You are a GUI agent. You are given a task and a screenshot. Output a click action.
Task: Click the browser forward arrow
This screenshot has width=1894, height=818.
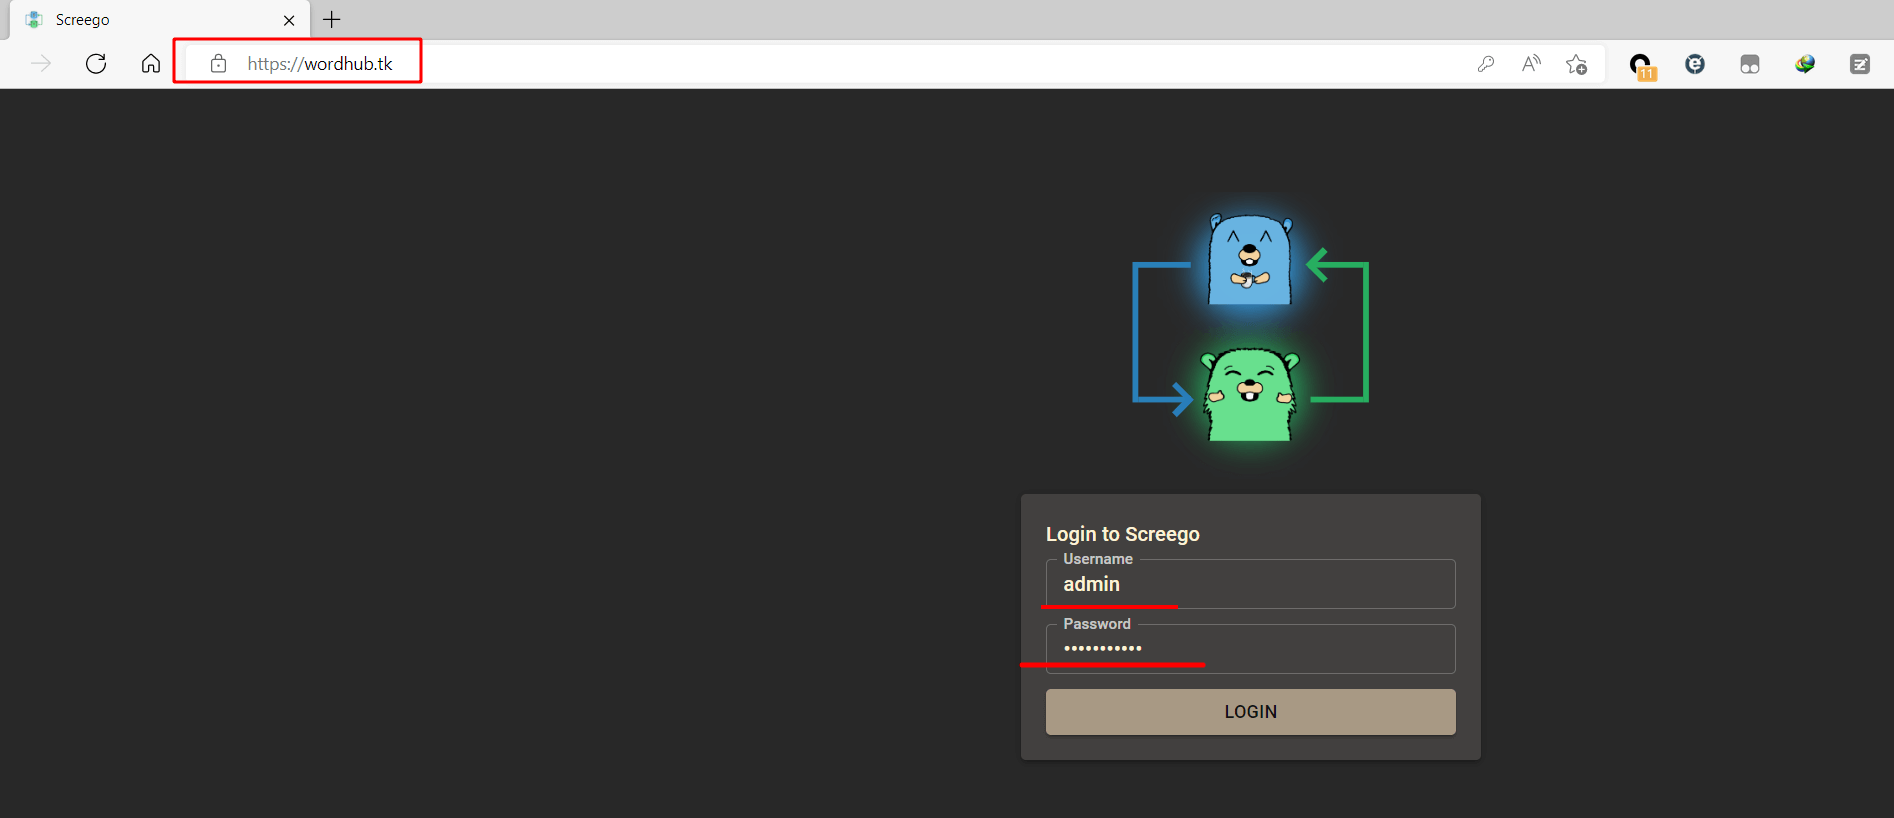[41, 64]
